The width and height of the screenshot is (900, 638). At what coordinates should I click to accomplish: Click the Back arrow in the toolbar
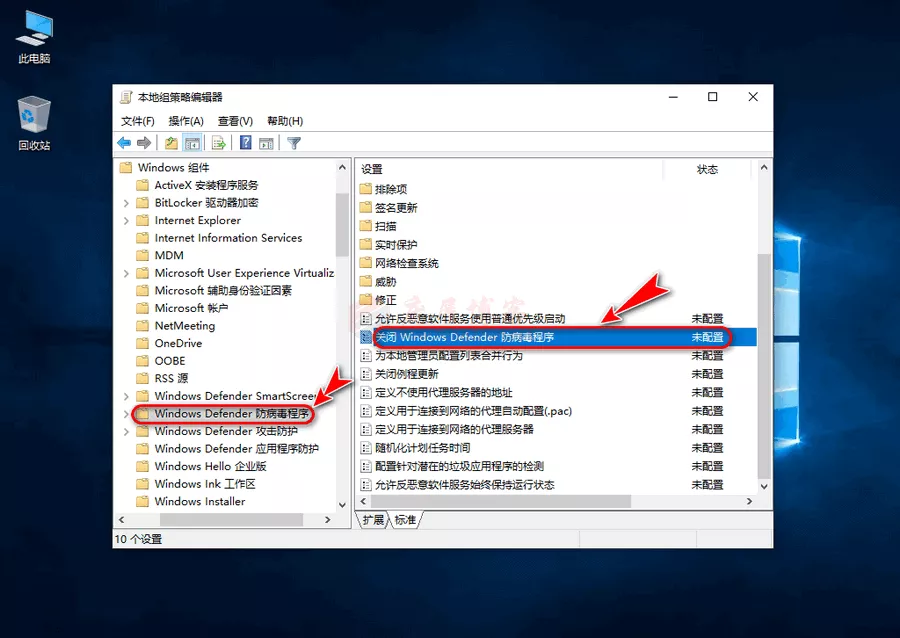tap(124, 143)
